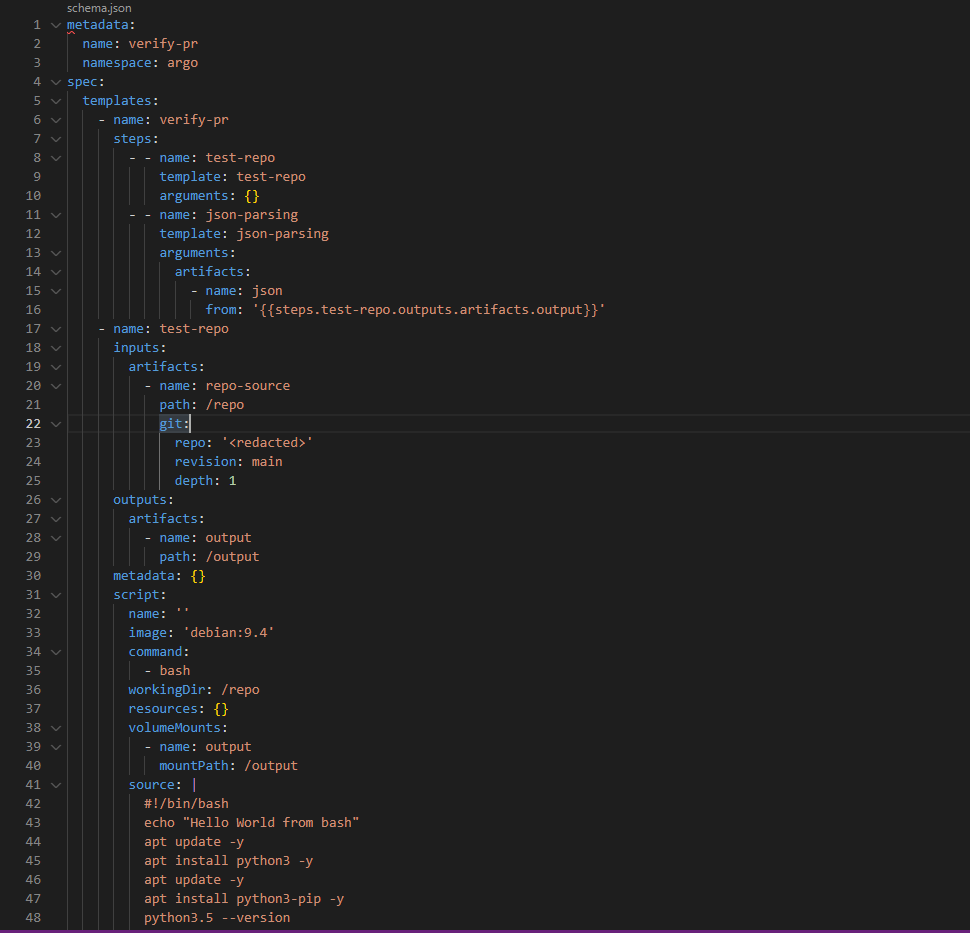The image size is (970, 933).
Task: Click line number 22 in the gutter
Action: [x=33, y=424]
